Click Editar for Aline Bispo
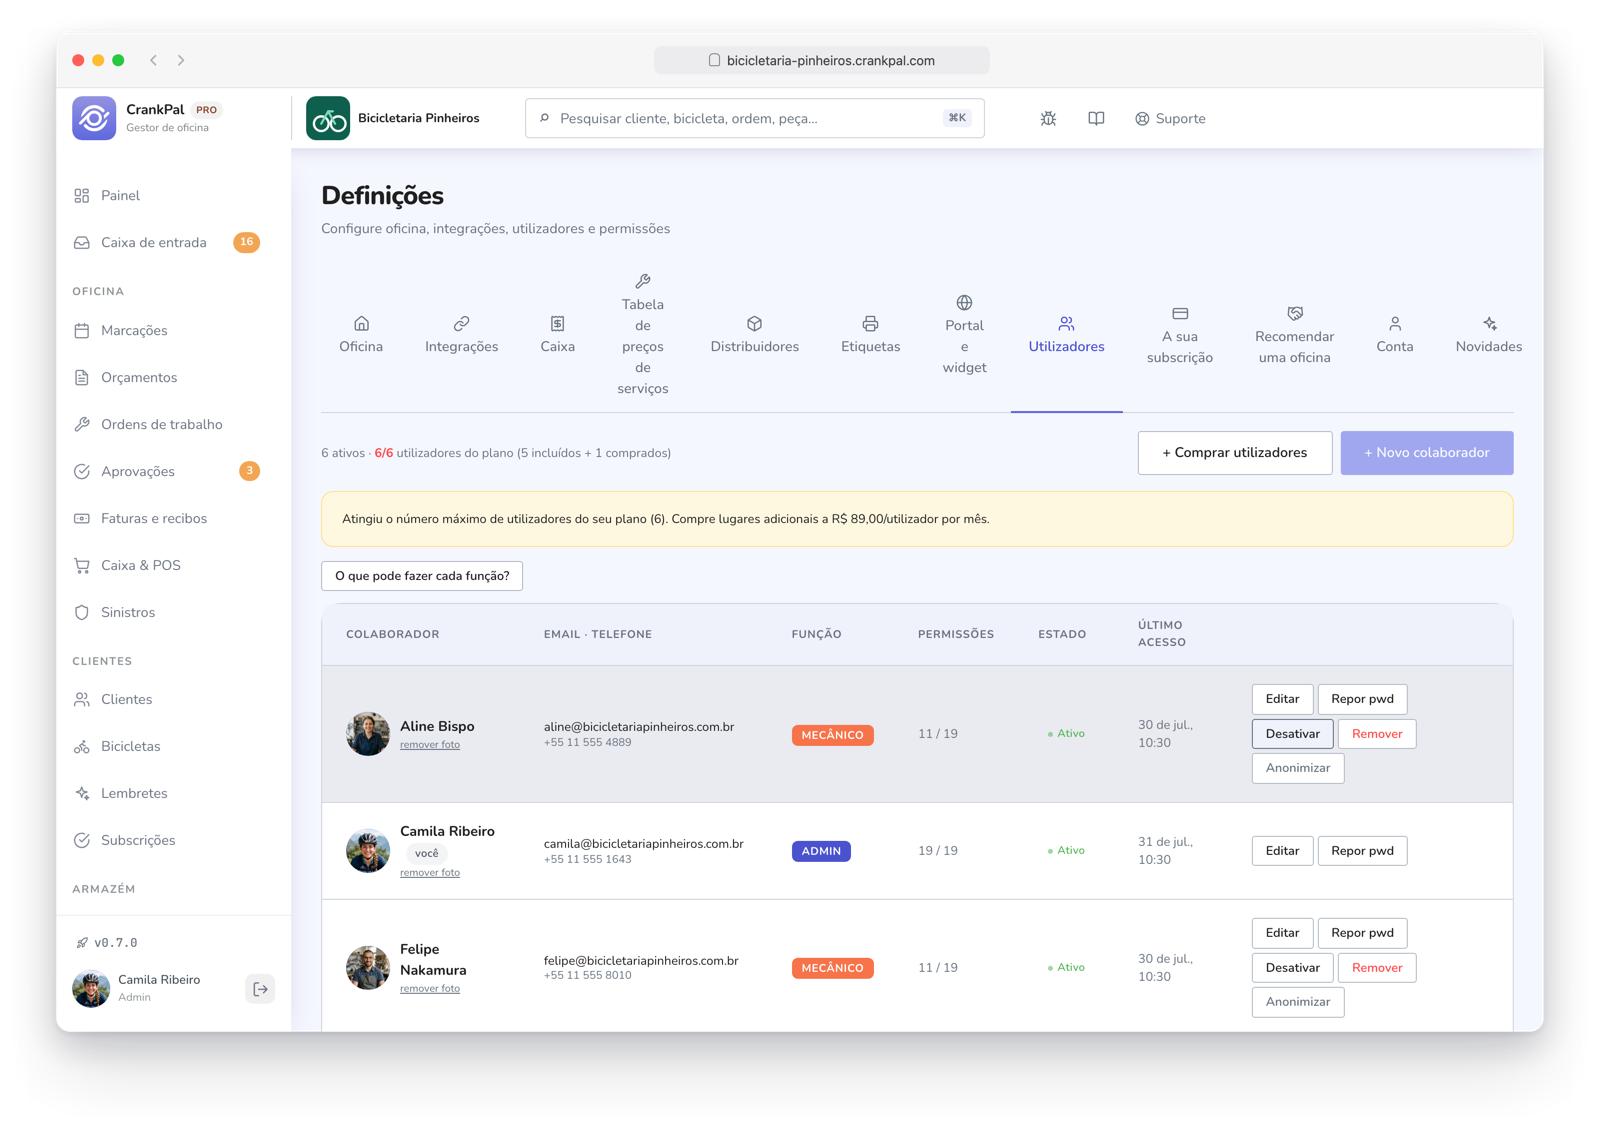1600x1131 pixels. (1282, 699)
